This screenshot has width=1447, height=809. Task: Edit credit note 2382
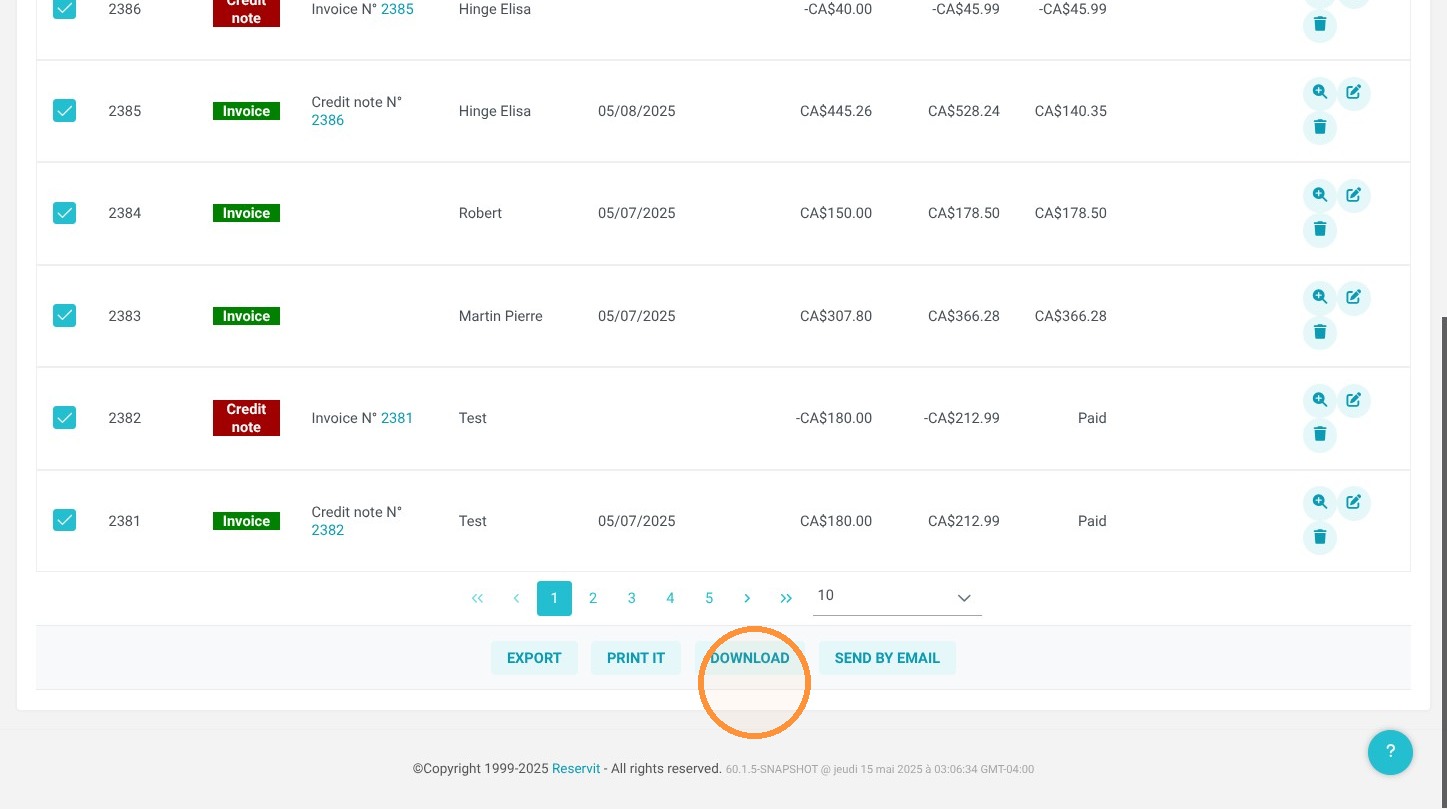[x=1354, y=400]
